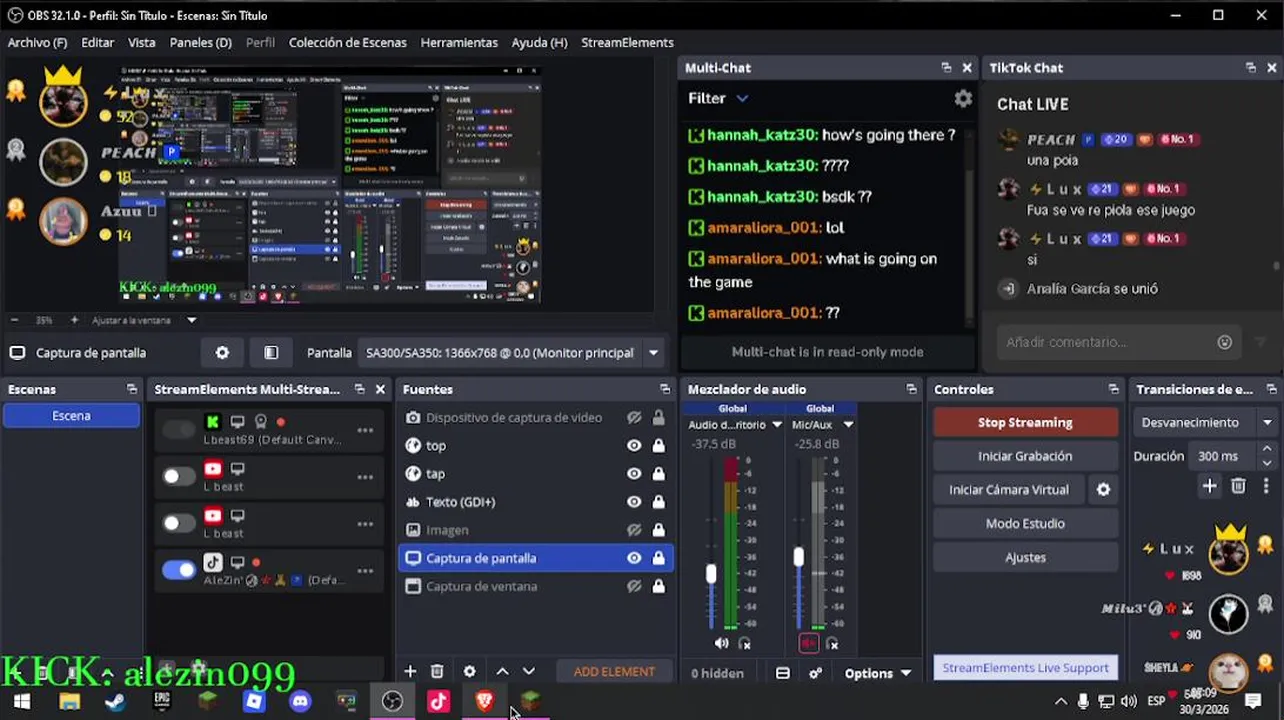Switch audio mixer layout icon
Viewport: 1284px width, 720px height.
783,674
